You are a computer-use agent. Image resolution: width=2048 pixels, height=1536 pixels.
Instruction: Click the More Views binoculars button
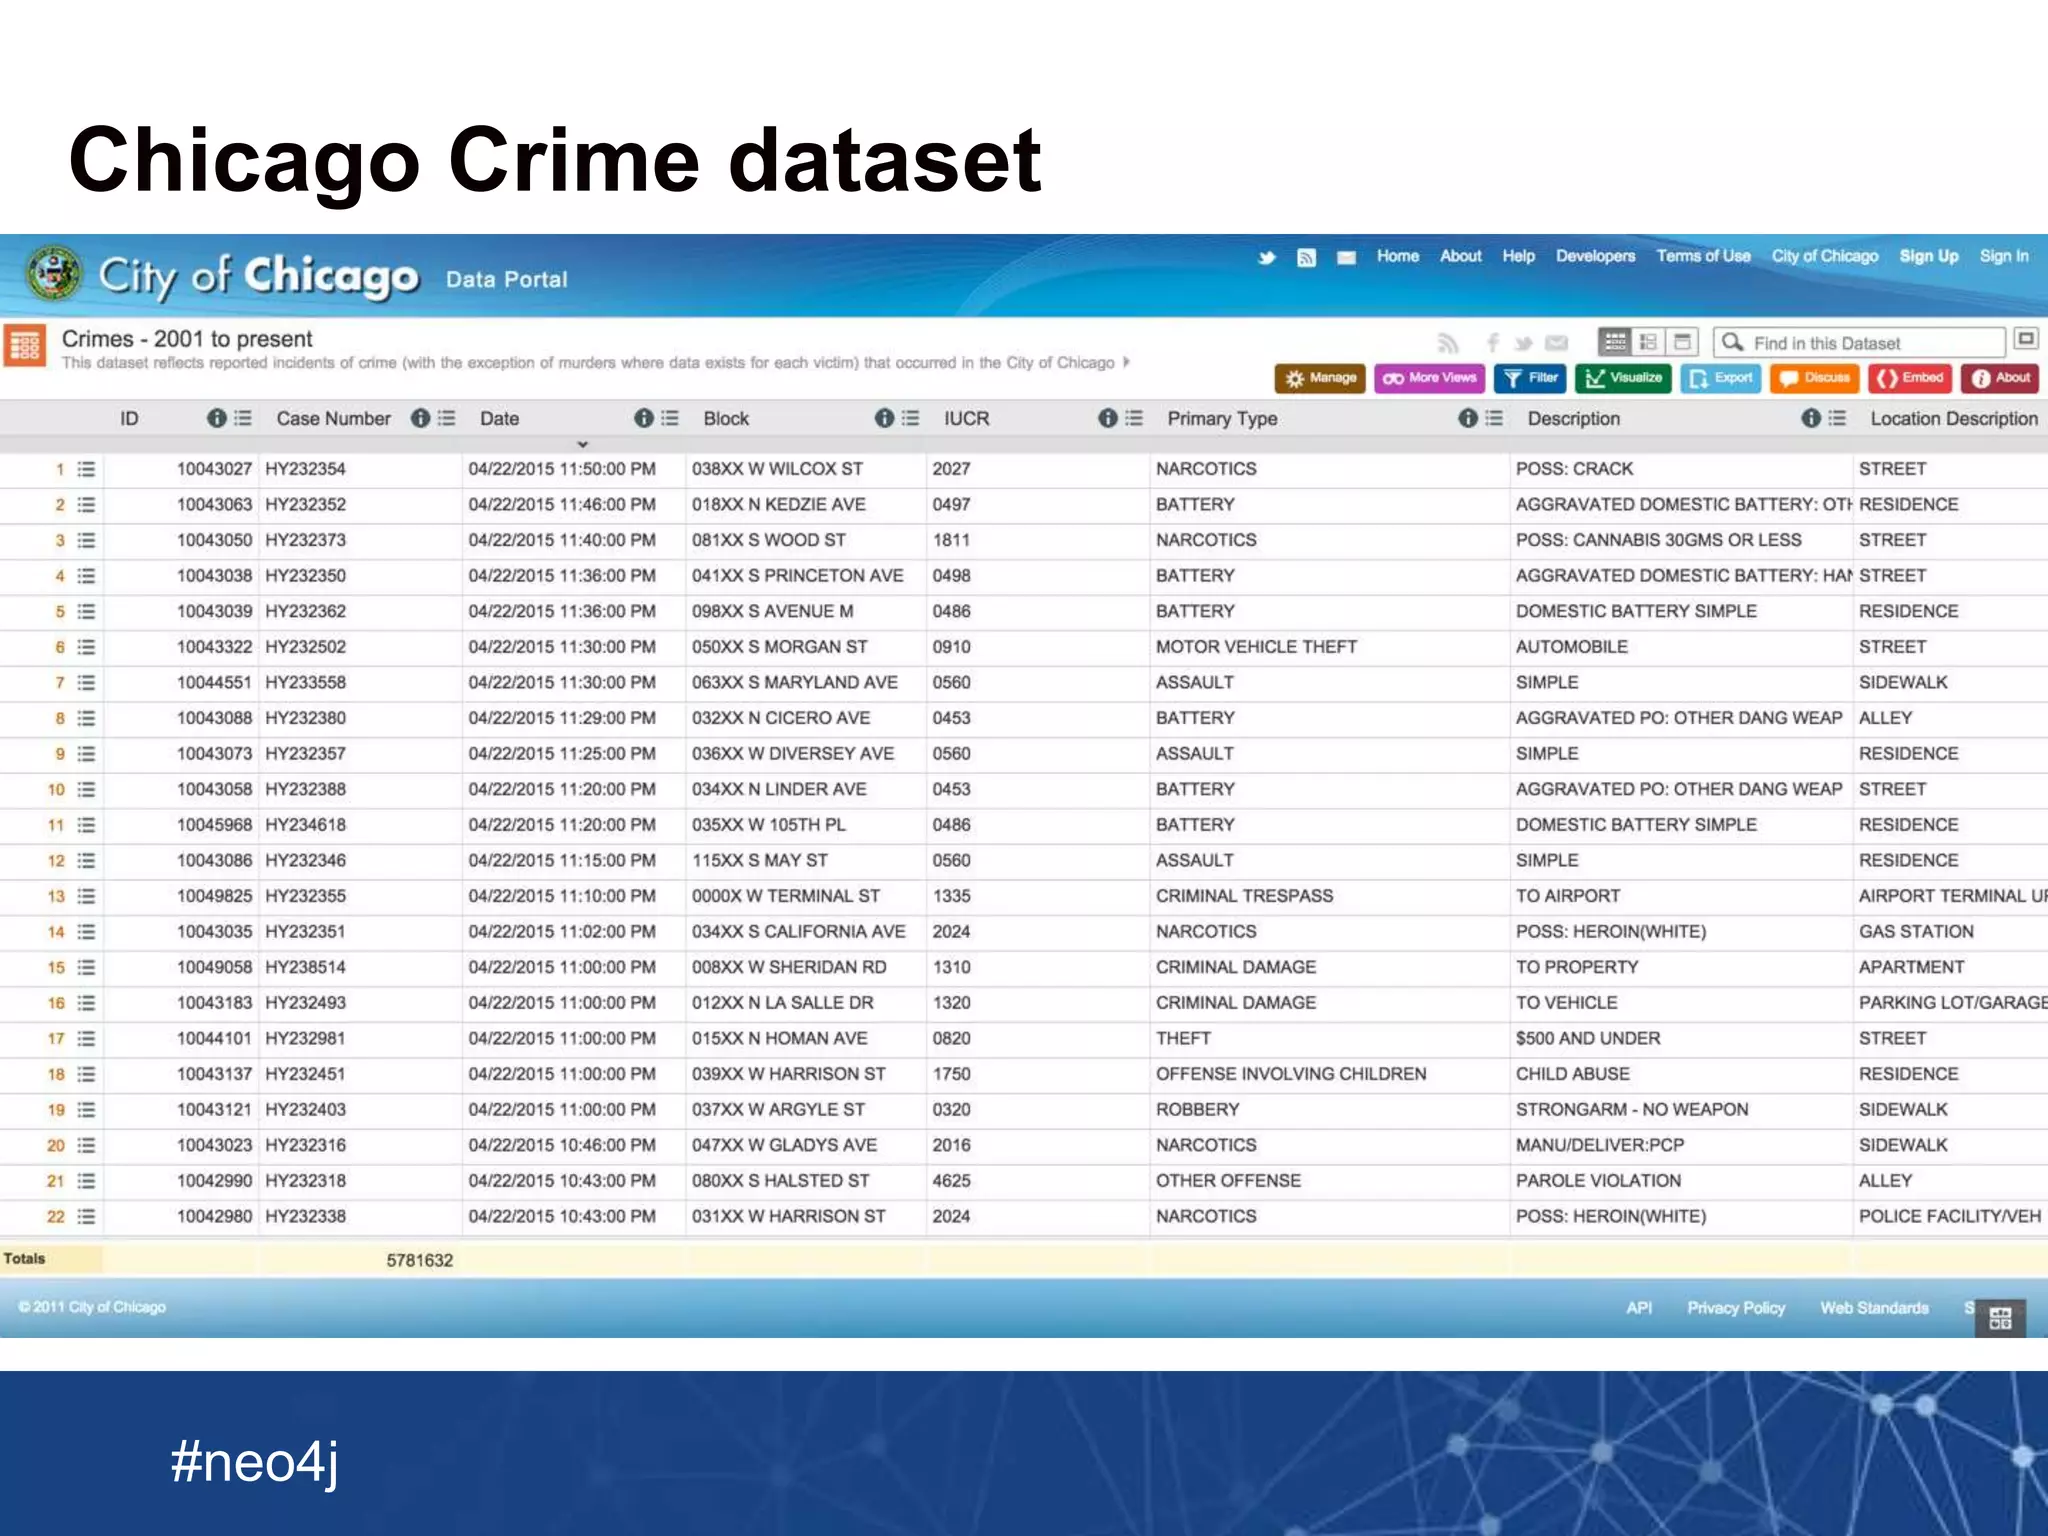1429,378
